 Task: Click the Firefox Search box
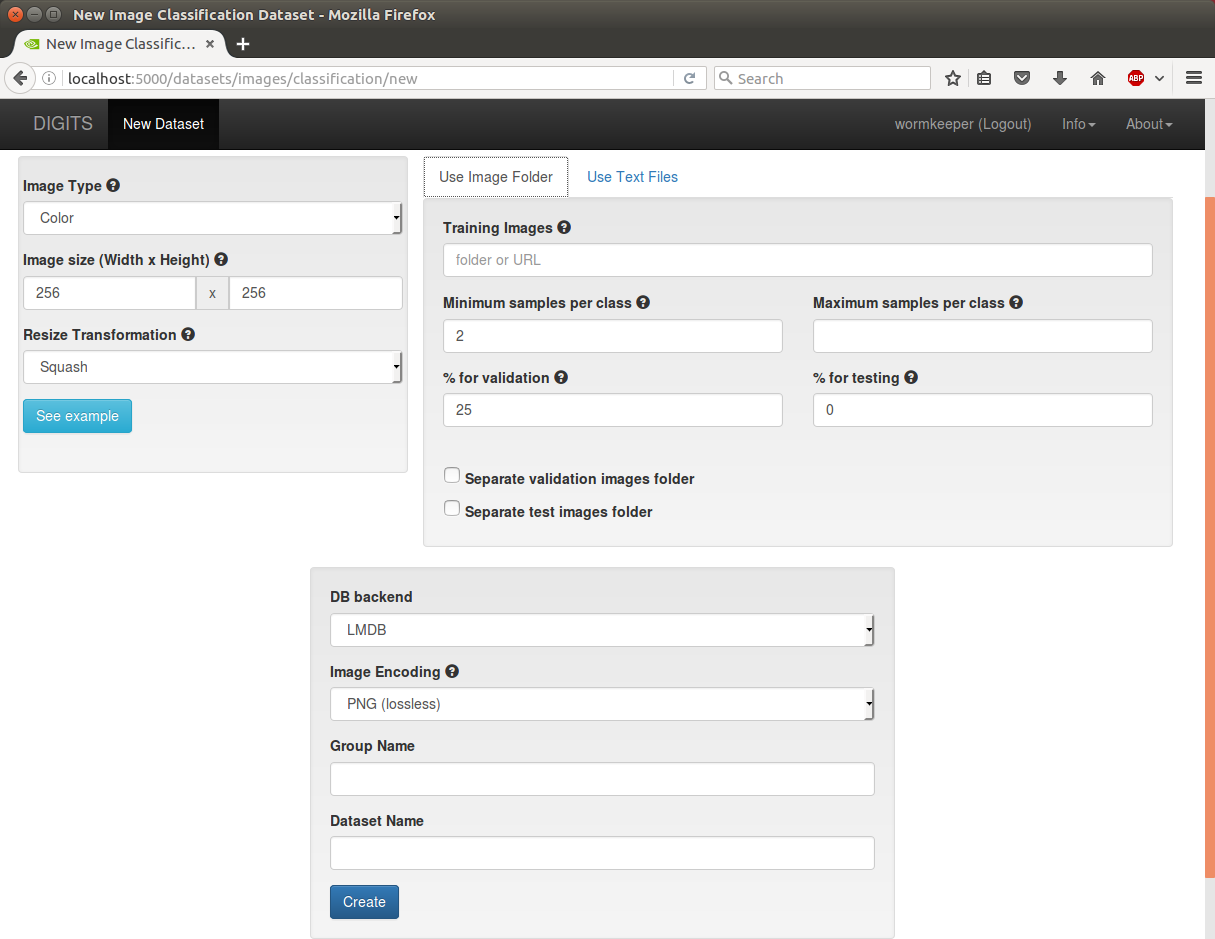pyautogui.click(x=822, y=78)
